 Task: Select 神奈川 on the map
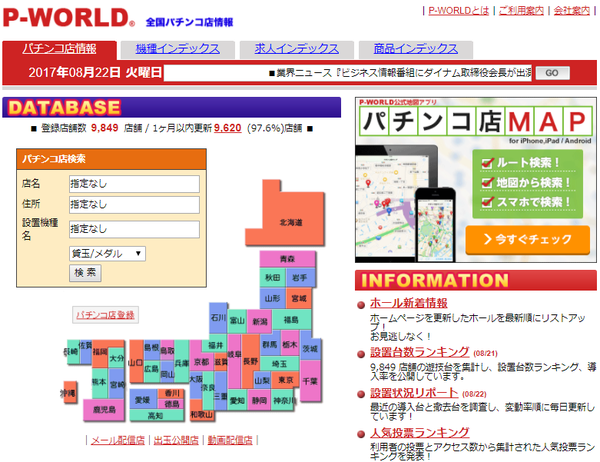tap(284, 400)
